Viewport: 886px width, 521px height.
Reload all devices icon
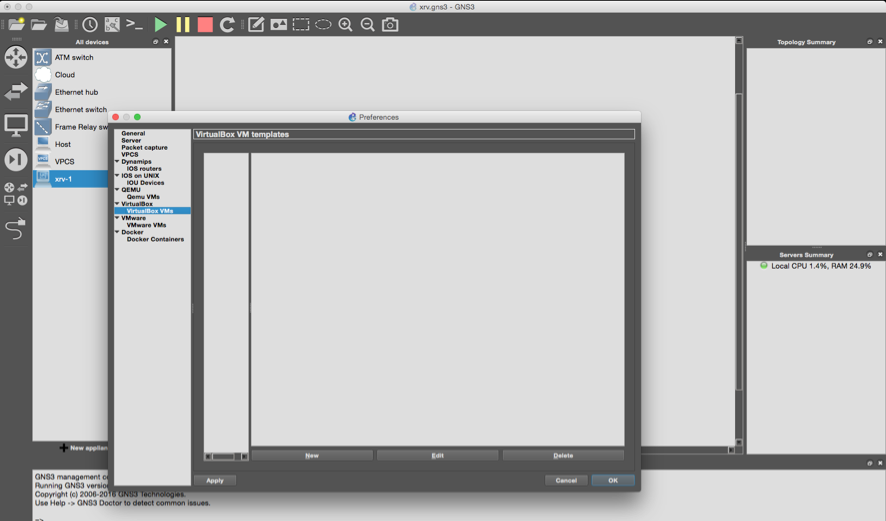tap(227, 24)
